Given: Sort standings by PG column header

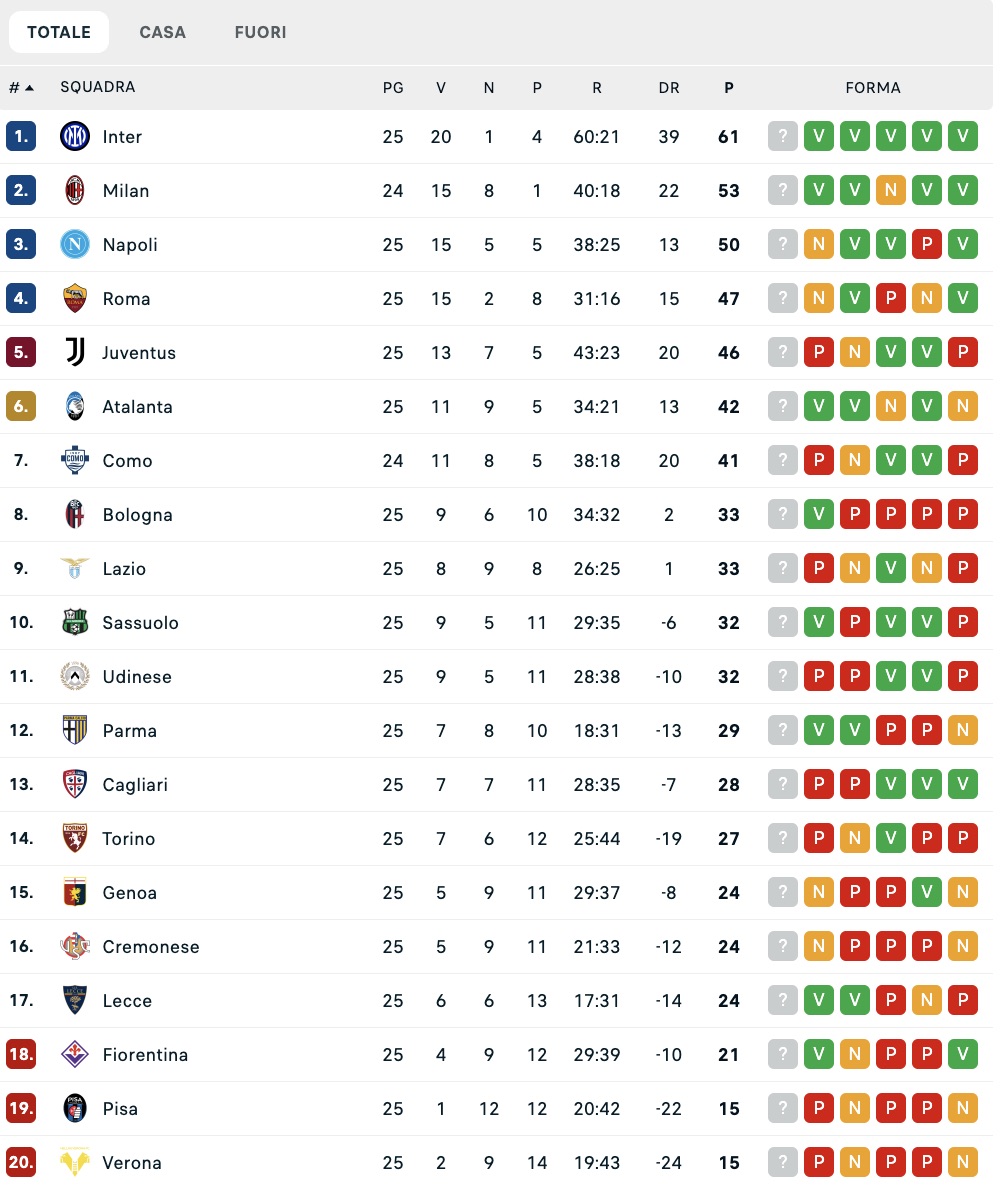Looking at the screenshot, I should tap(393, 88).
